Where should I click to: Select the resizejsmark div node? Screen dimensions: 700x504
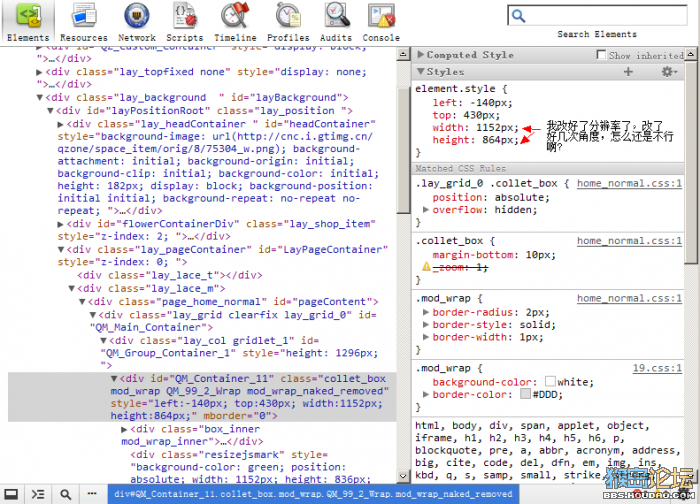[x=250, y=467]
